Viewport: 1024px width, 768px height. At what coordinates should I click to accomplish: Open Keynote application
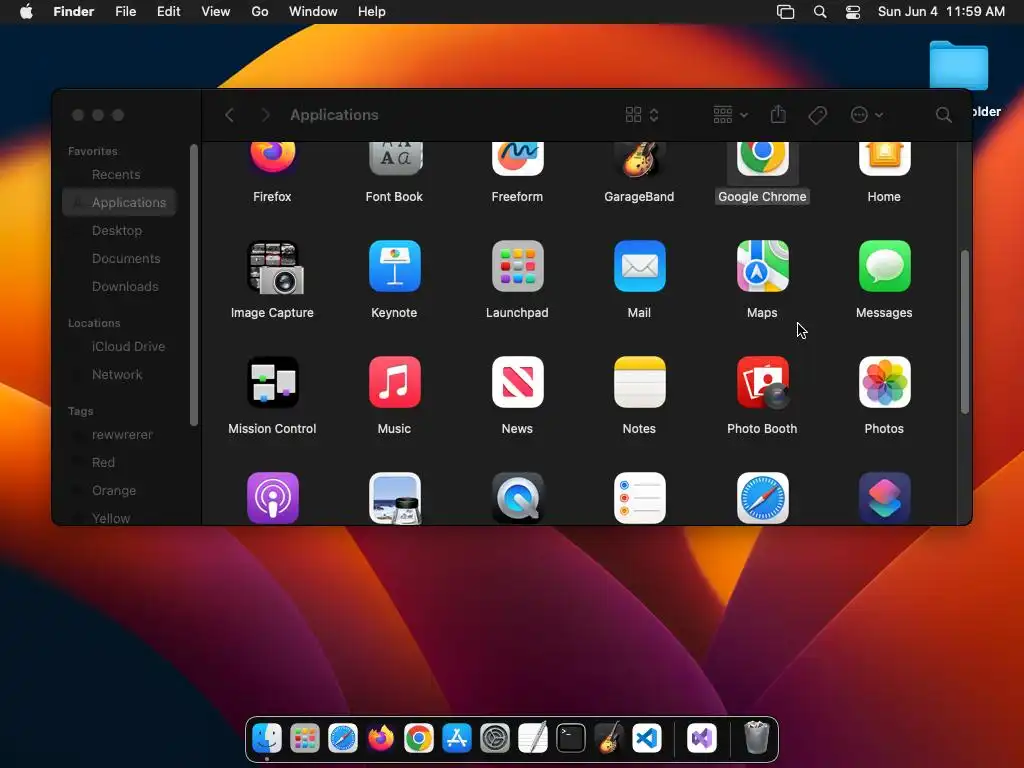(394, 266)
